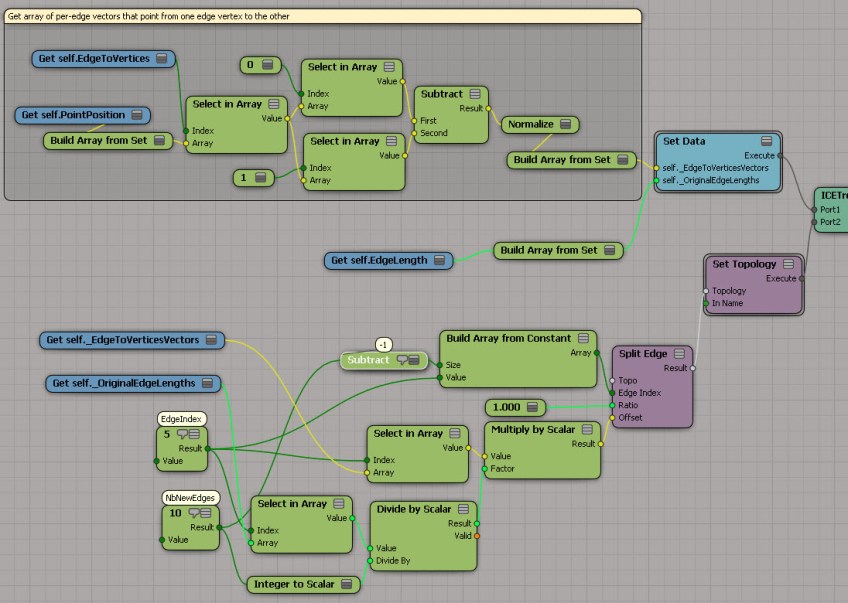848x603 pixels.
Task: Open the icon on Get self.EdgeLength node
Action: [x=438, y=260]
